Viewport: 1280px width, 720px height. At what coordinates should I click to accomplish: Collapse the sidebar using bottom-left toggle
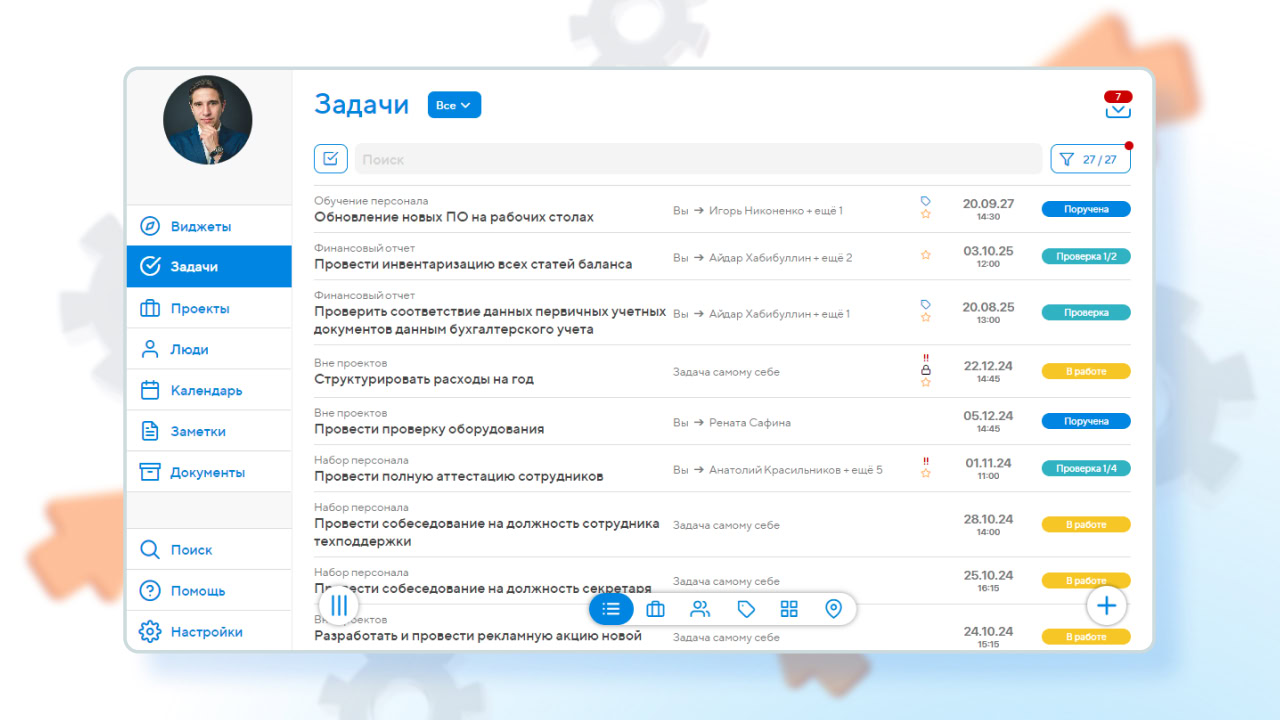(x=338, y=605)
